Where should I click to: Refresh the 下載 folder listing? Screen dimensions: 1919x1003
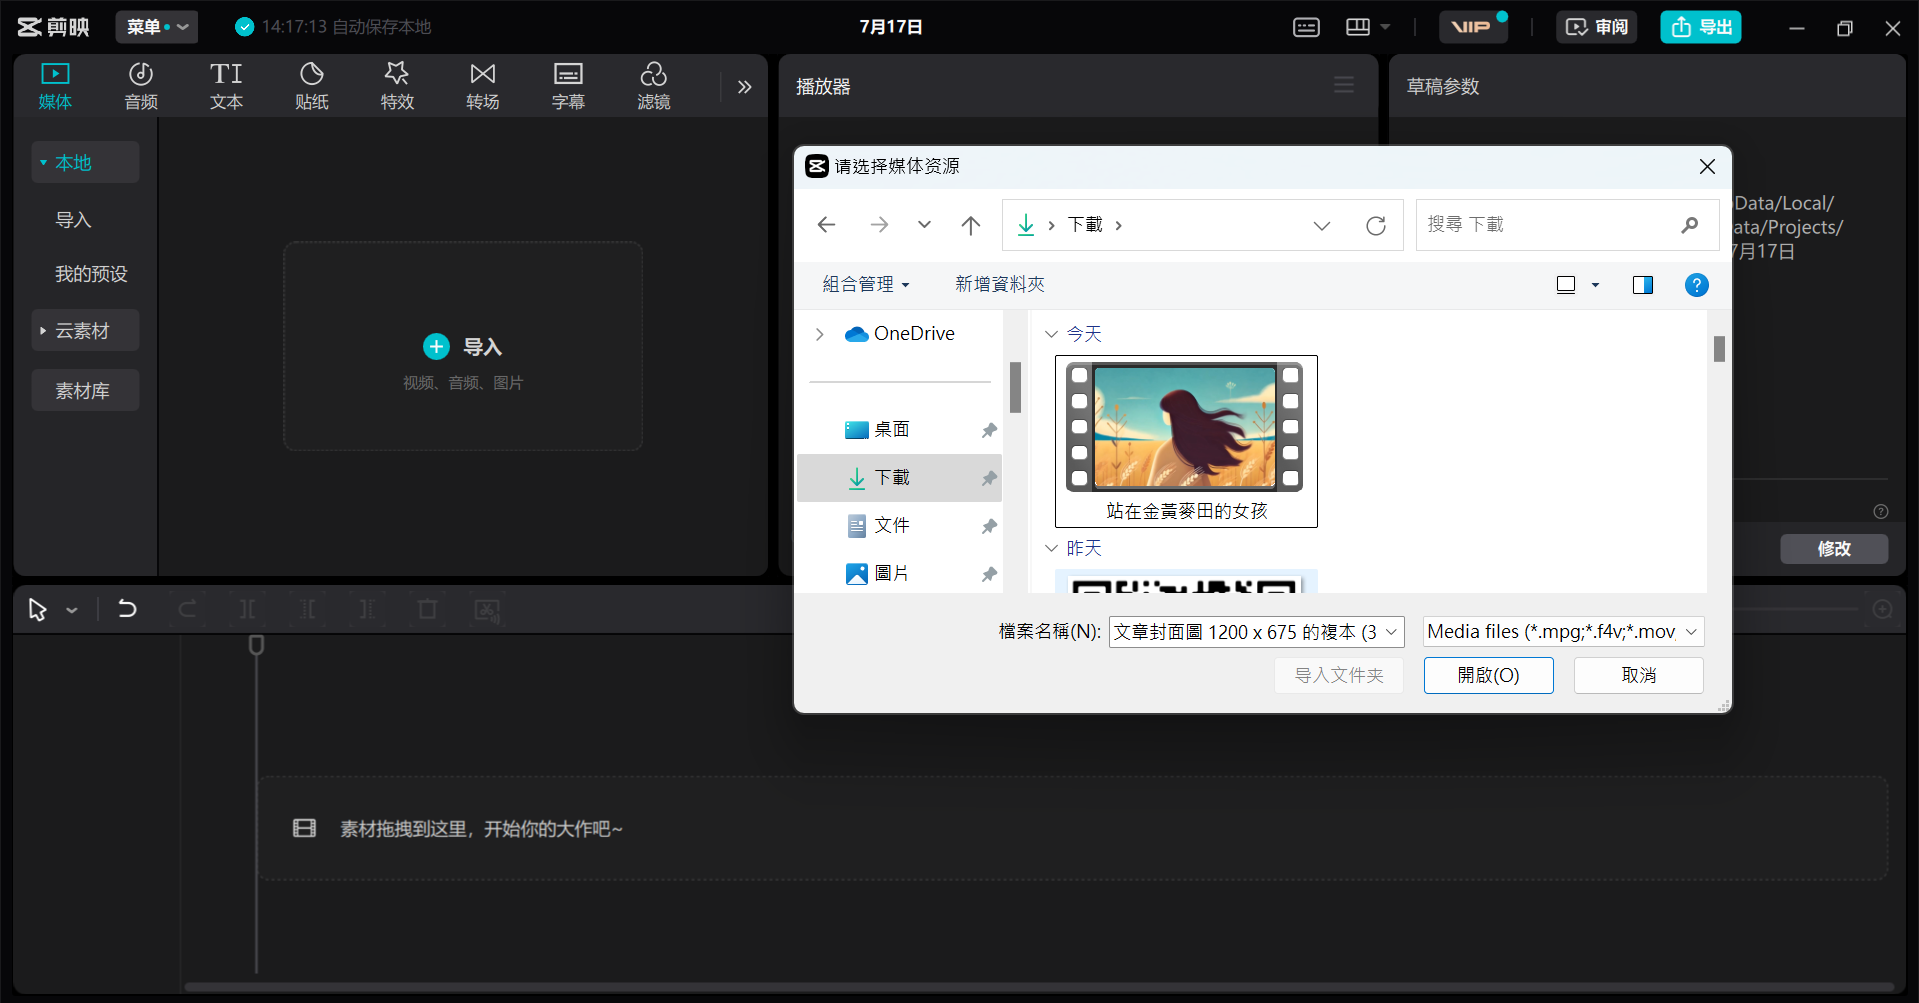tap(1376, 226)
